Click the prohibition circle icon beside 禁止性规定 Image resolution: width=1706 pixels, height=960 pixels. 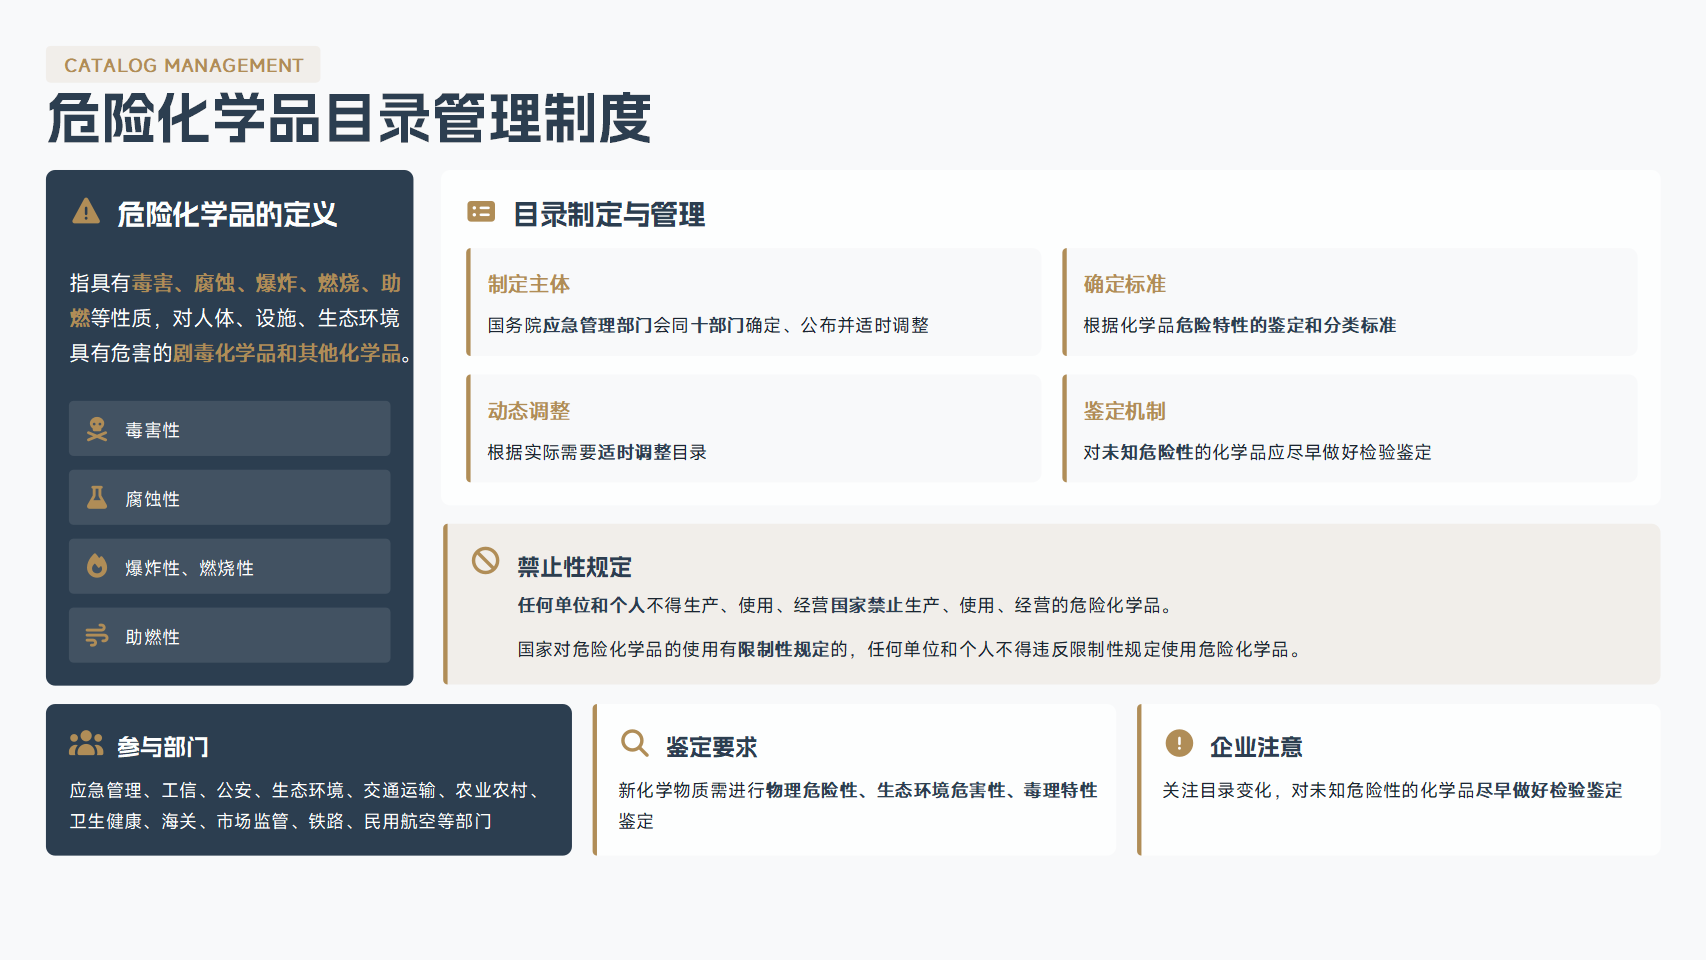(x=485, y=561)
